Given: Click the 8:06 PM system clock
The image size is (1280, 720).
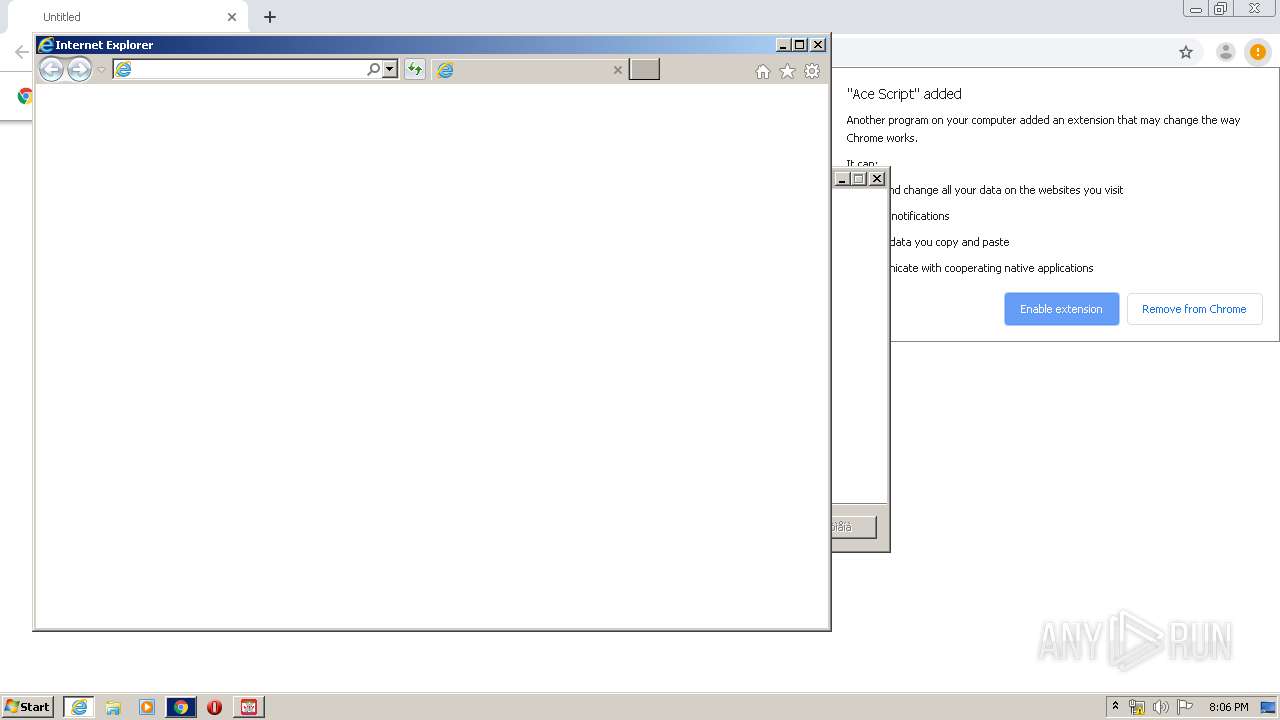Looking at the screenshot, I should tap(1228, 707).
